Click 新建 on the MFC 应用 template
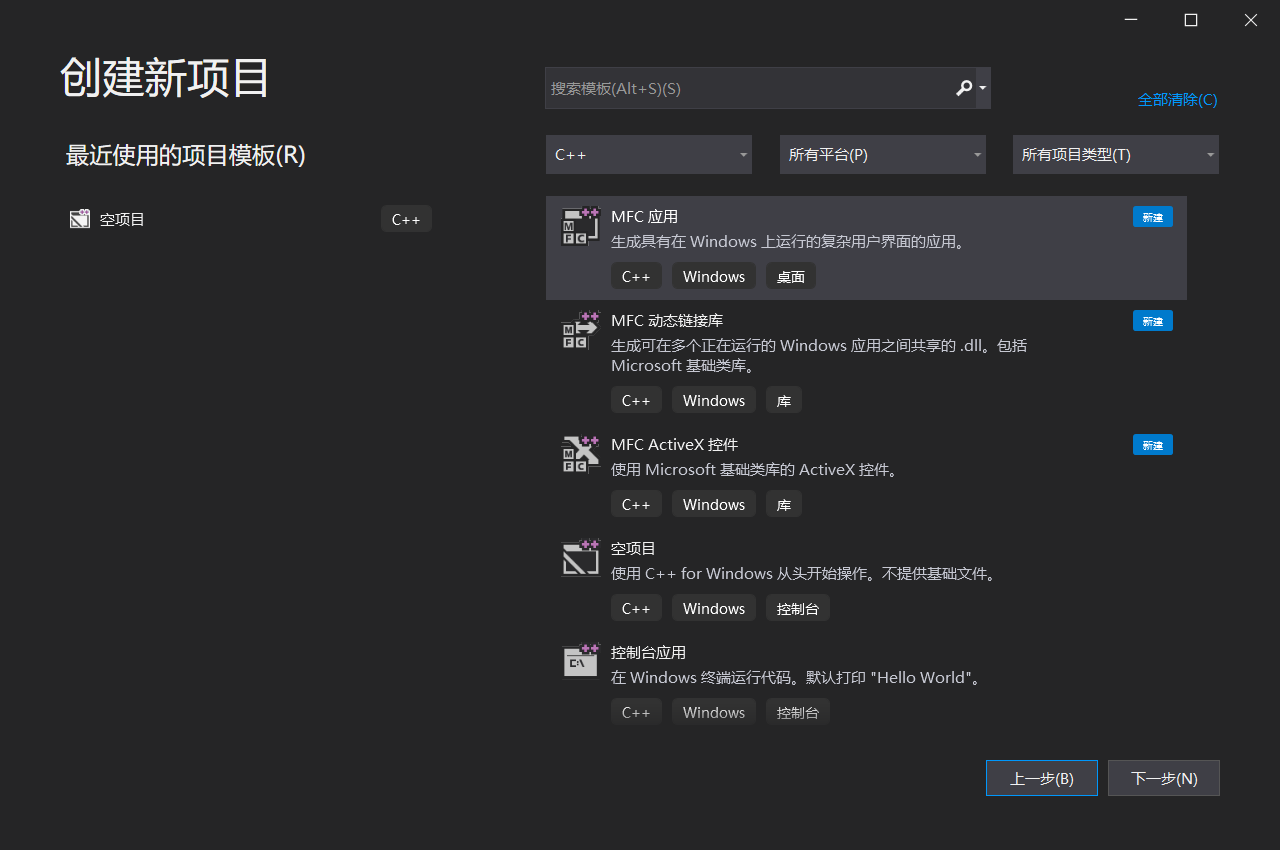 tap(1152, 216)
